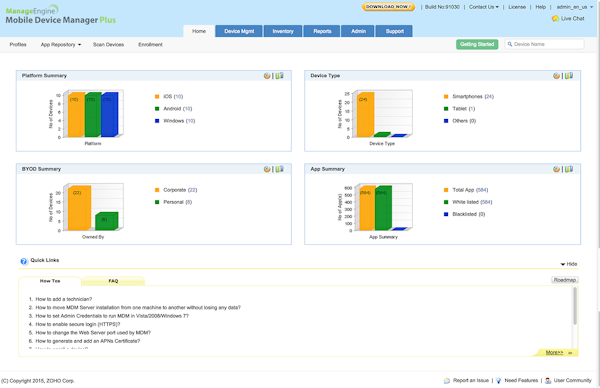The width and height of the screenshot is (600, 388).
Task: Click the User Community icon
Action: pyautogui.click(x=548, y=381)
